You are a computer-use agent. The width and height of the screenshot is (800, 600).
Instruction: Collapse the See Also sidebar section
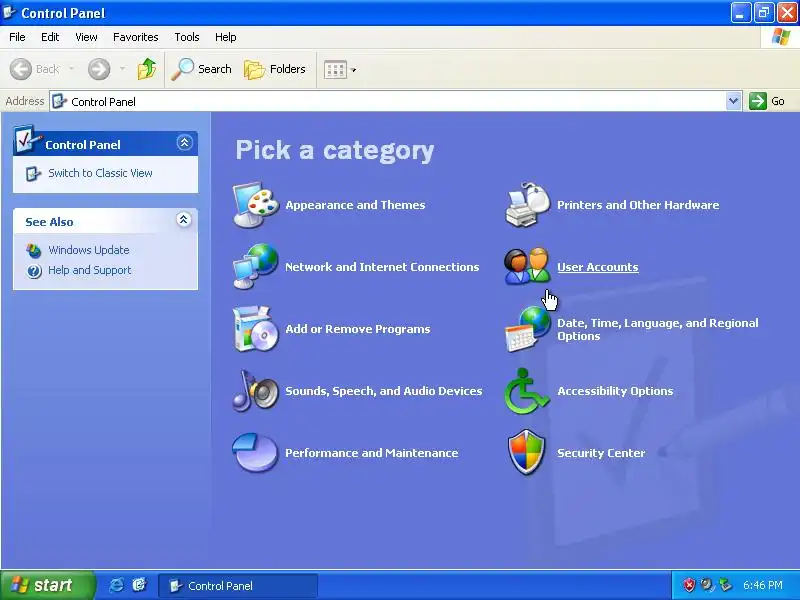tap(184, 220)
